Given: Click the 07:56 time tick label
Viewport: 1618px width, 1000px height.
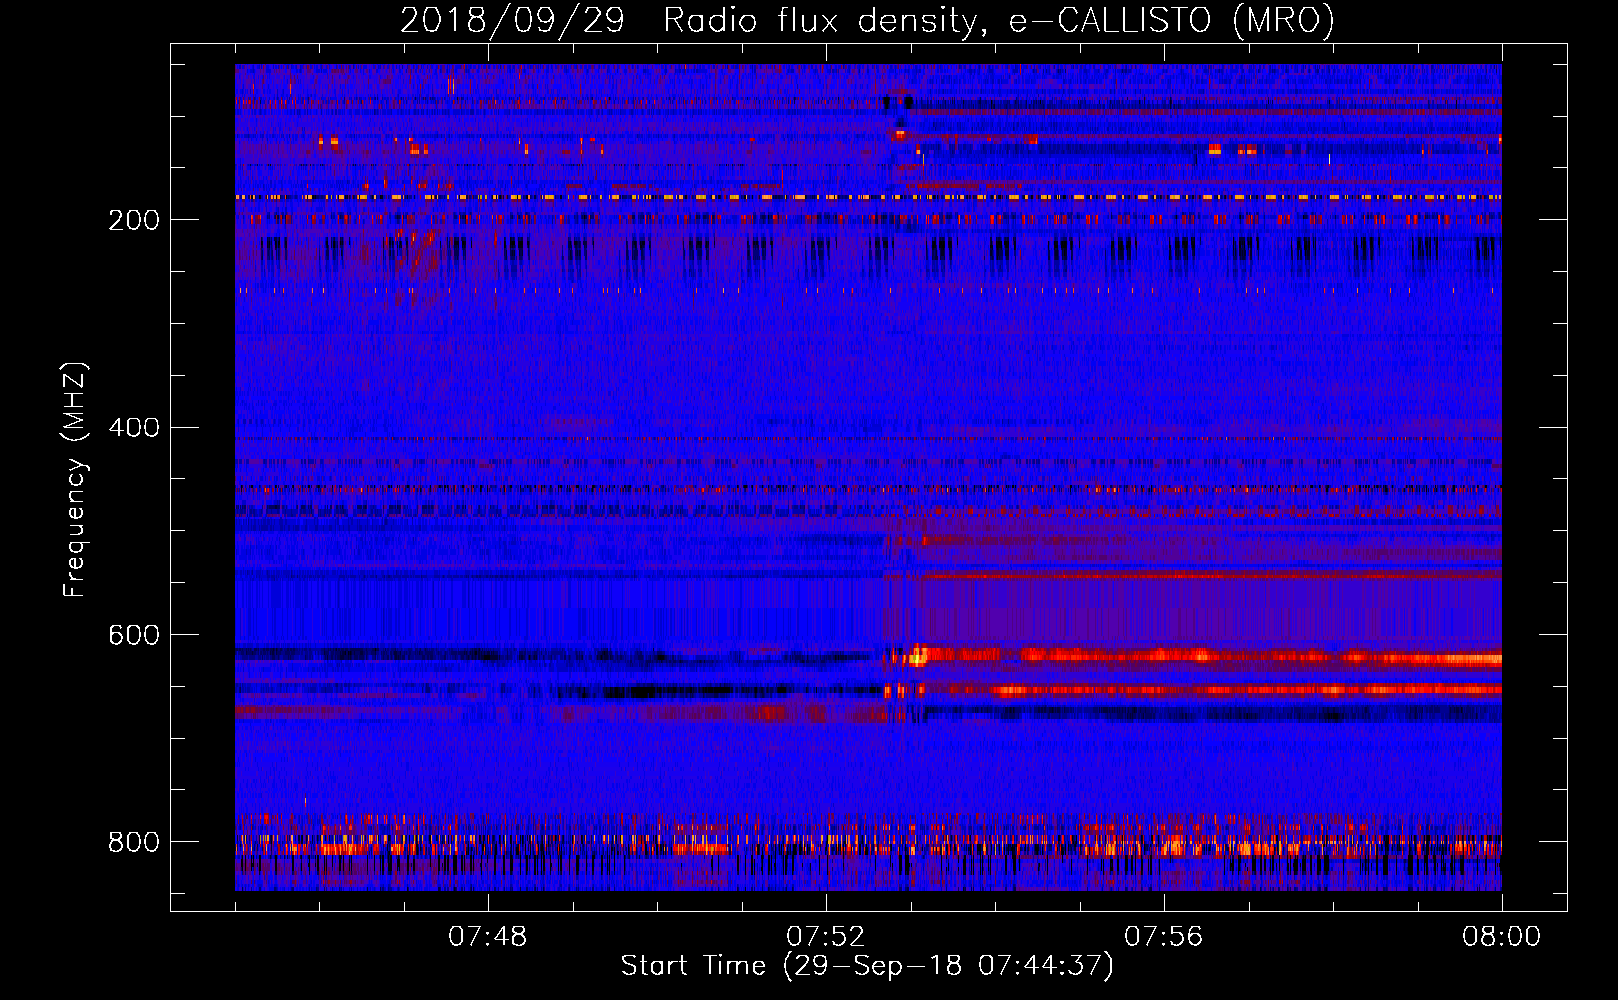Looking at the screenshot, I should click(1163, 937).
